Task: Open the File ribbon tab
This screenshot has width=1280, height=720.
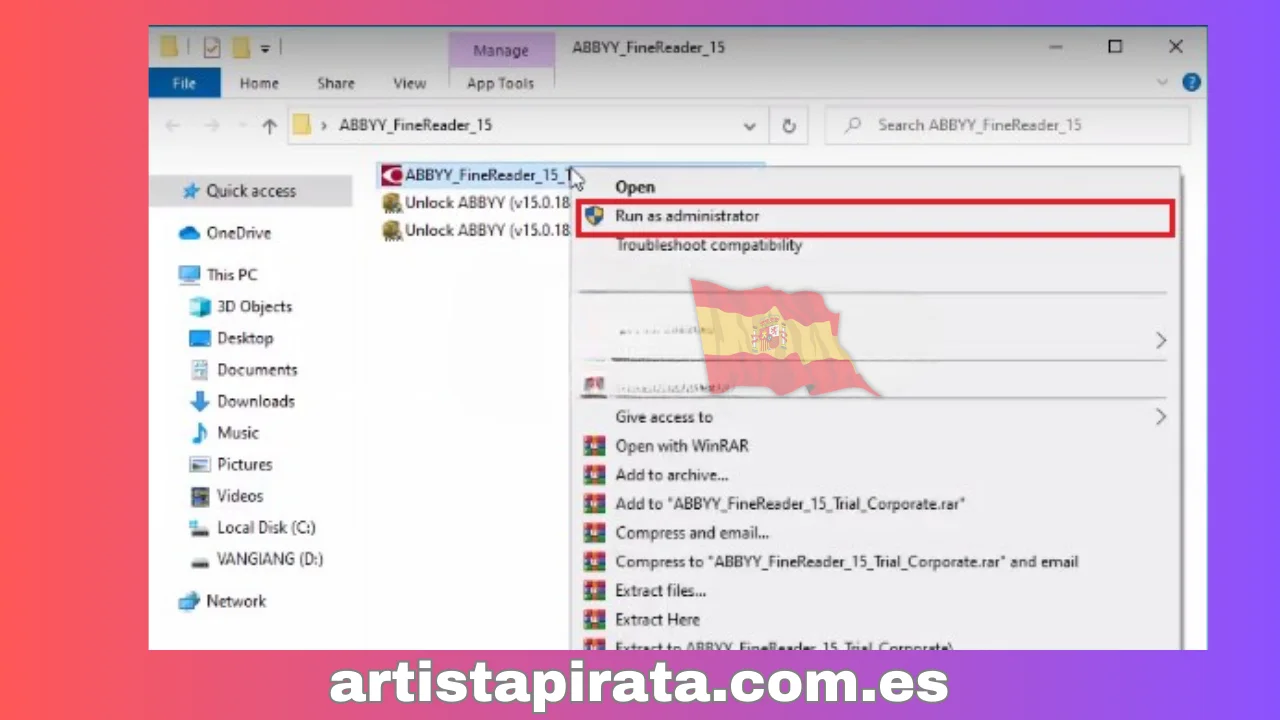Action: pos(184,83)
